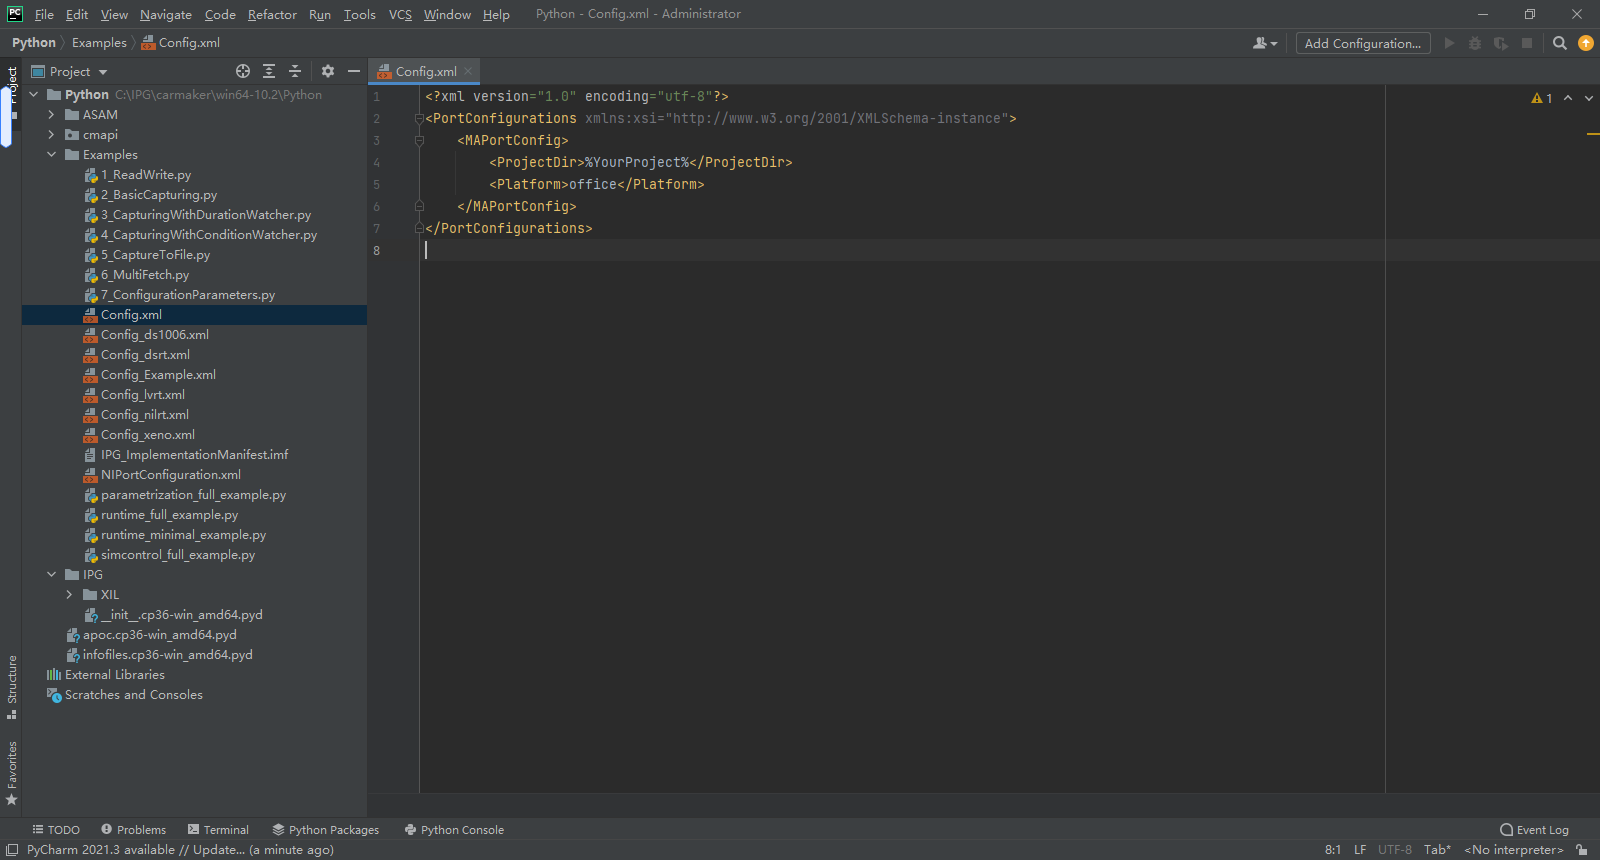Screen dimensions: 1600x860
Task: Click the Python breadcrumb
Action: click(34, 43)
